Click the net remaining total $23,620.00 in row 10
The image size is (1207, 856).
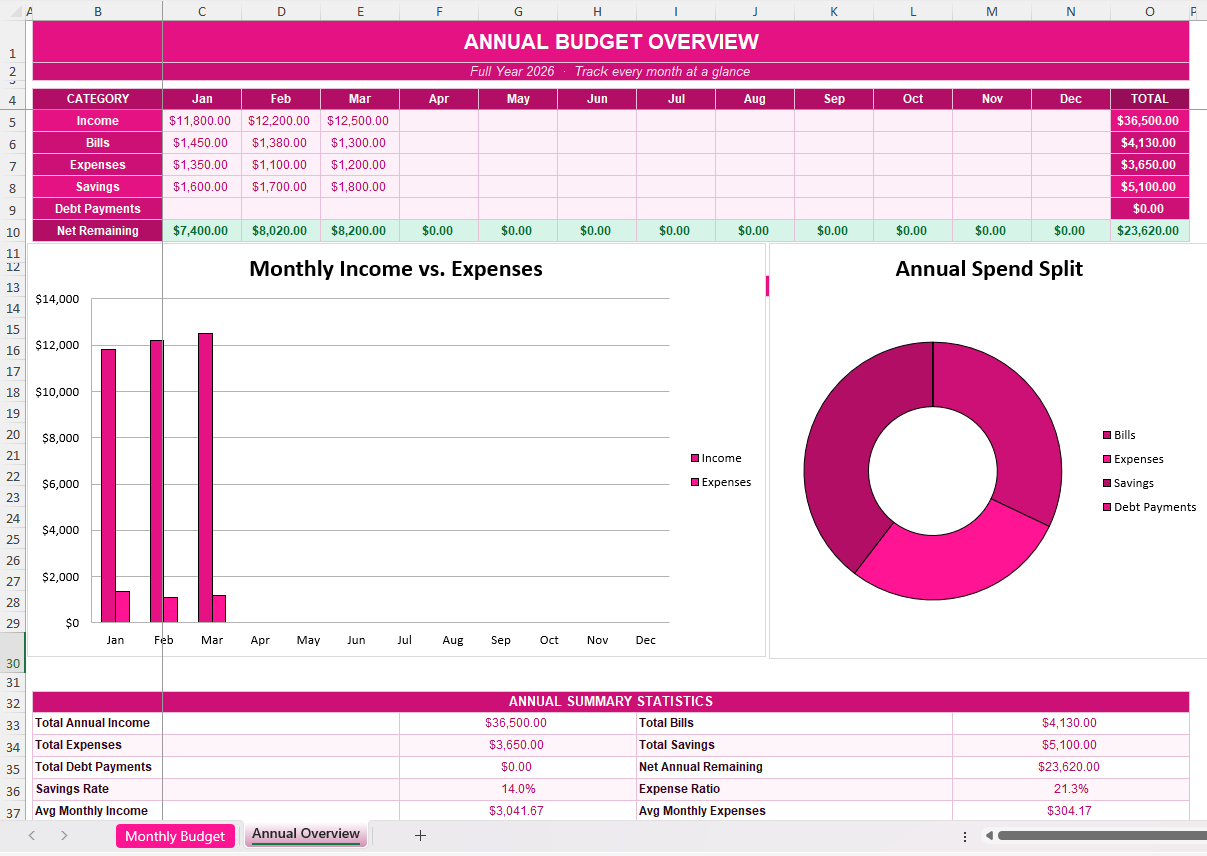1149,231
